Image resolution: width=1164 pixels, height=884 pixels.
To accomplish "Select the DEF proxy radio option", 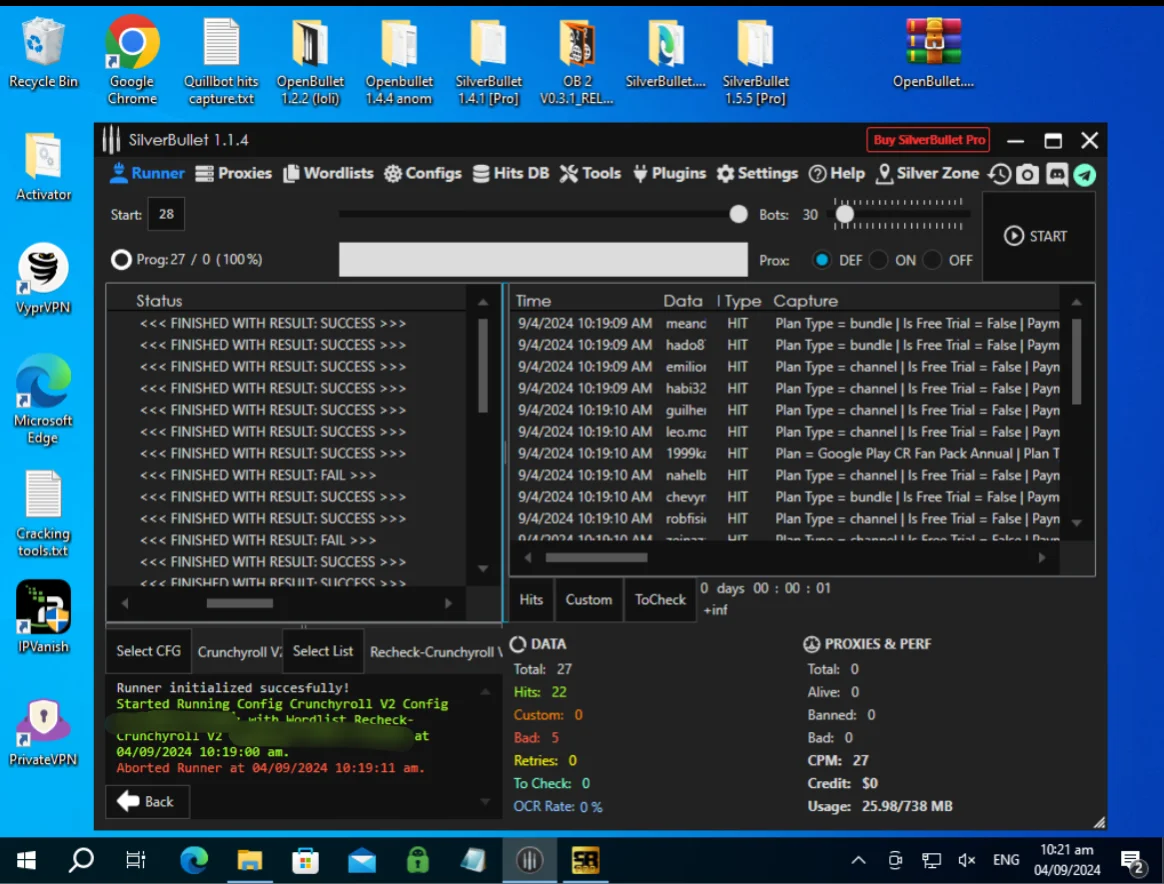I will pos(821,260).
